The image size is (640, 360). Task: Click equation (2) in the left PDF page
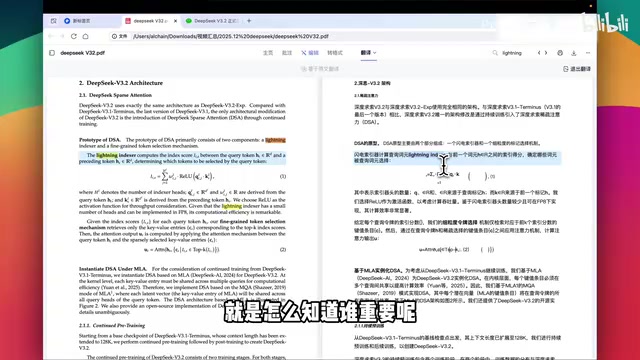click(x=182, y=249)
